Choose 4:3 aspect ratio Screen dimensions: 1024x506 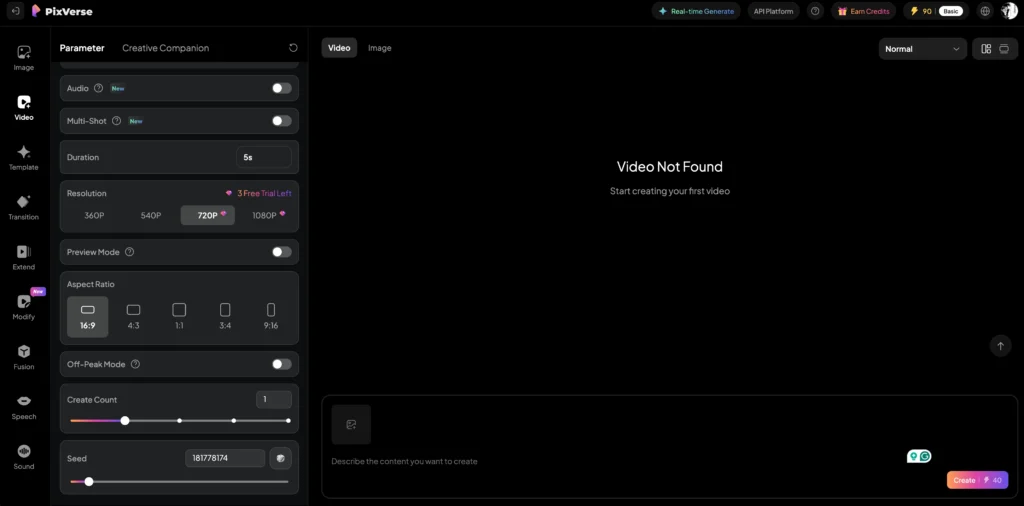(133, 317)
